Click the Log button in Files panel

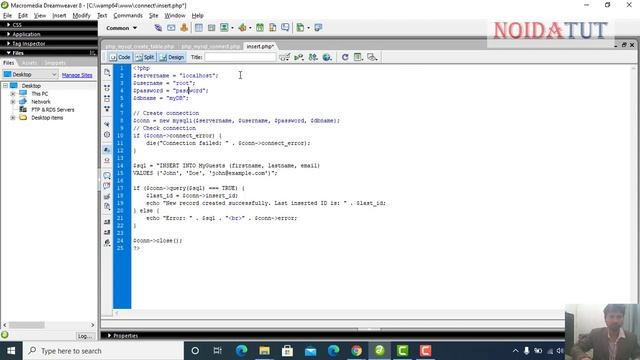click(x=85, y=336)
